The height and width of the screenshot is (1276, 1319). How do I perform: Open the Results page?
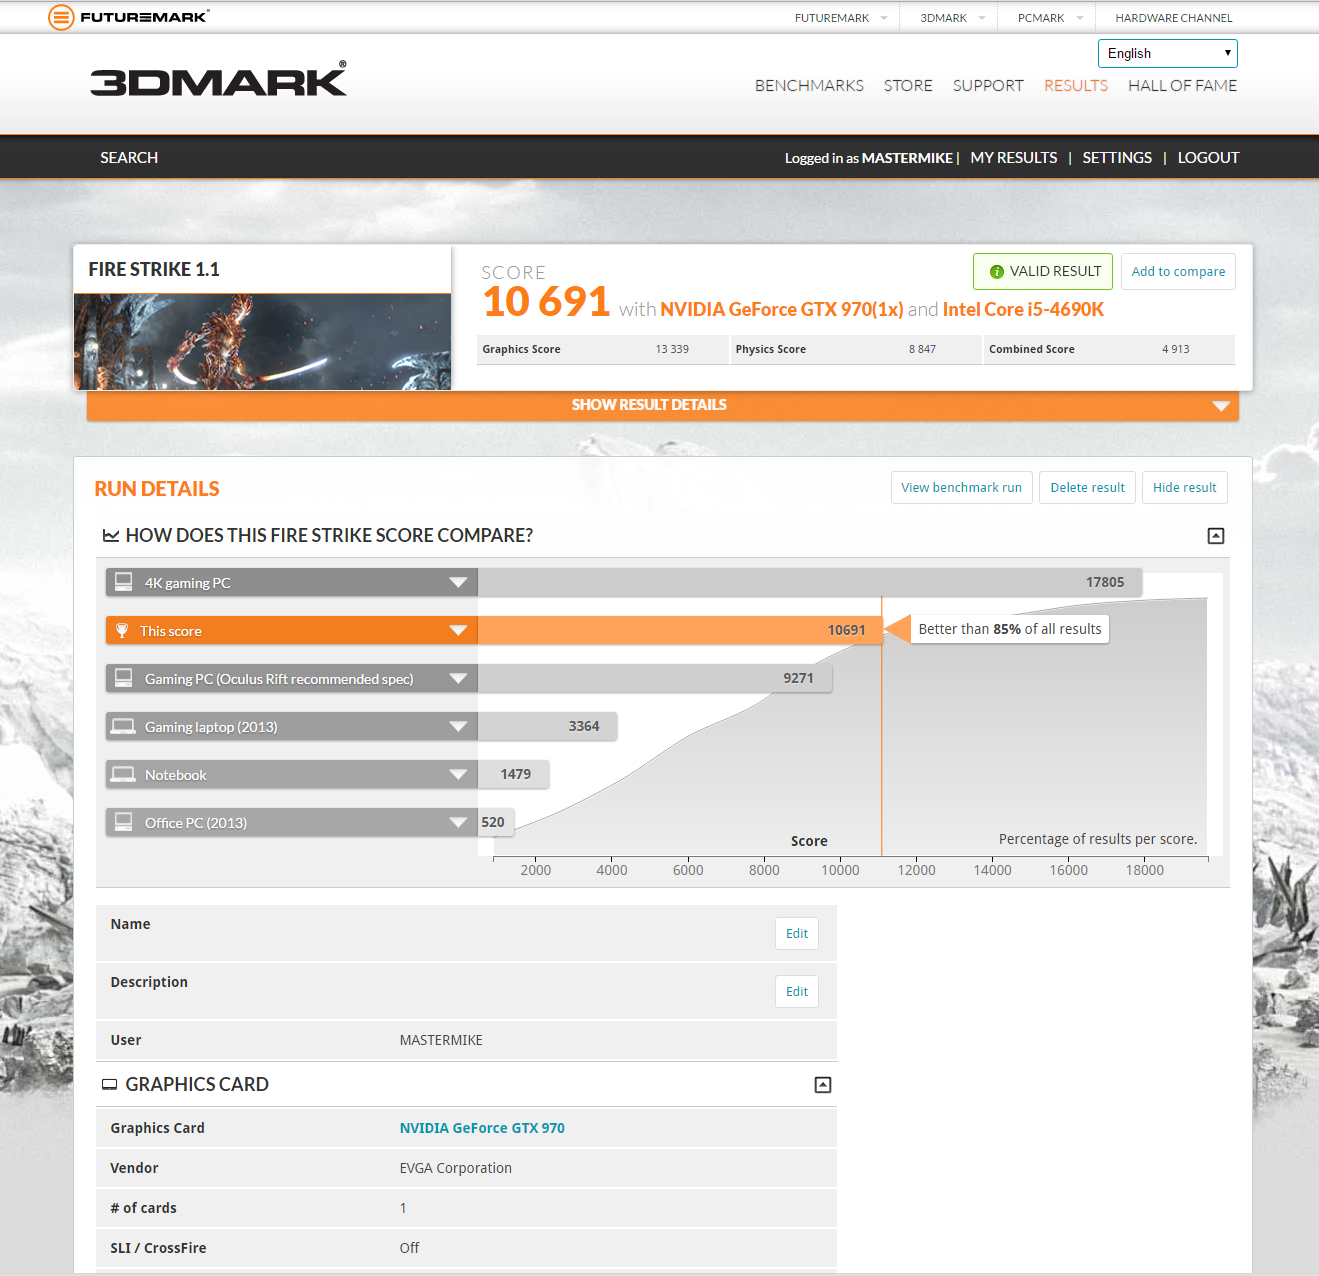1076,86
